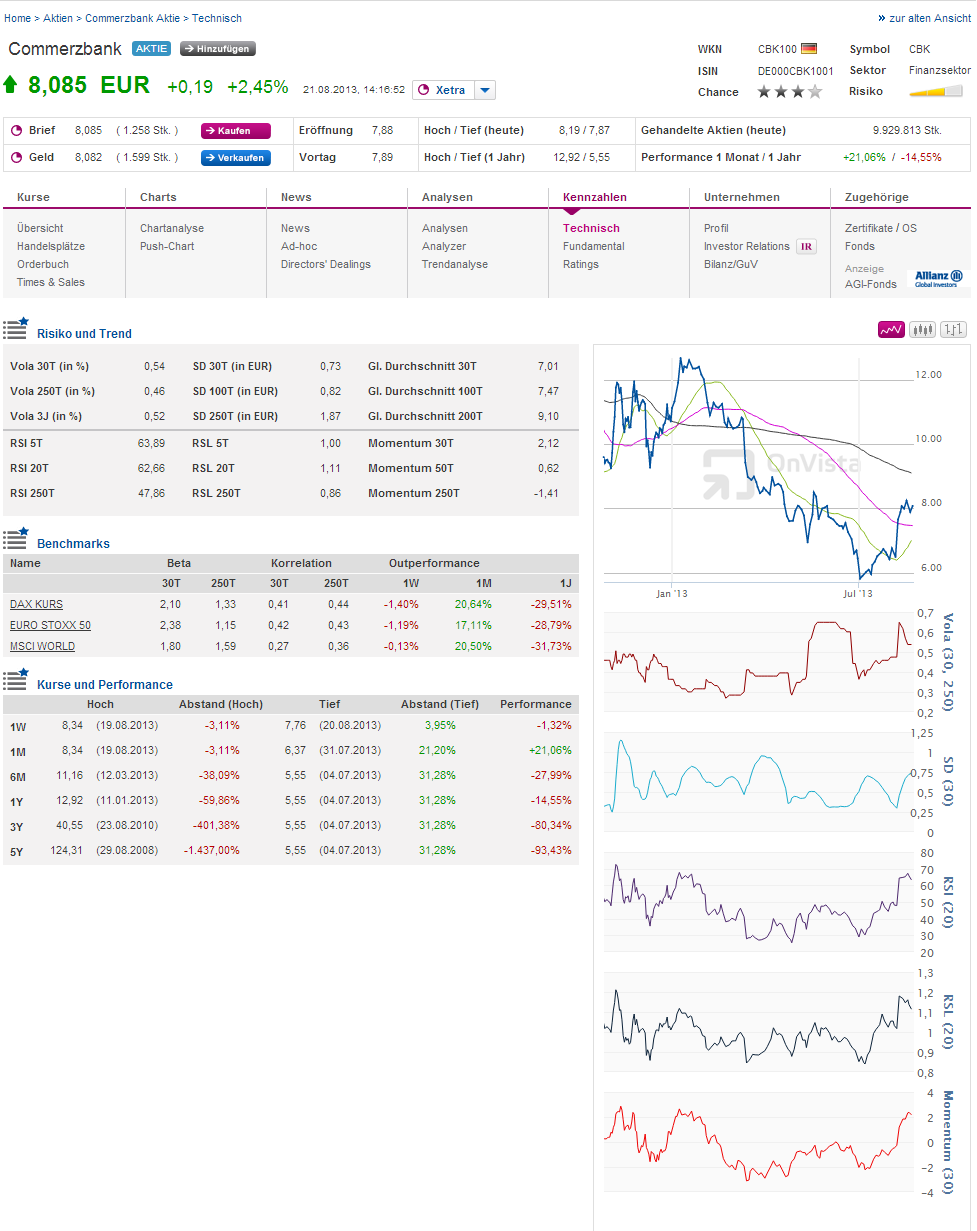Click the SD (30) chart
This screenshot has width=977, height=1231.
(x=759, y=783)
